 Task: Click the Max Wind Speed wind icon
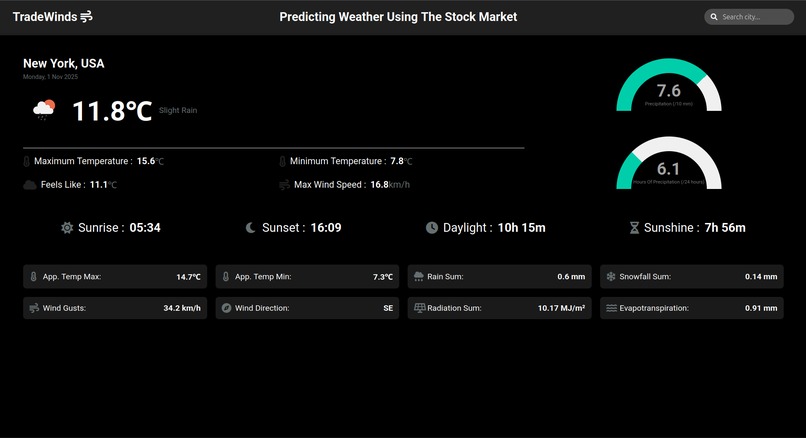click(284, 185)
